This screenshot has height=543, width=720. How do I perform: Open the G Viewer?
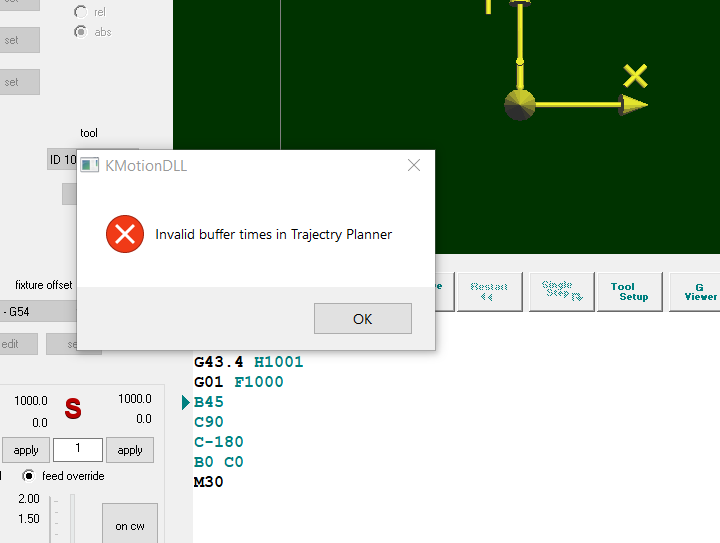coord(699,291)
